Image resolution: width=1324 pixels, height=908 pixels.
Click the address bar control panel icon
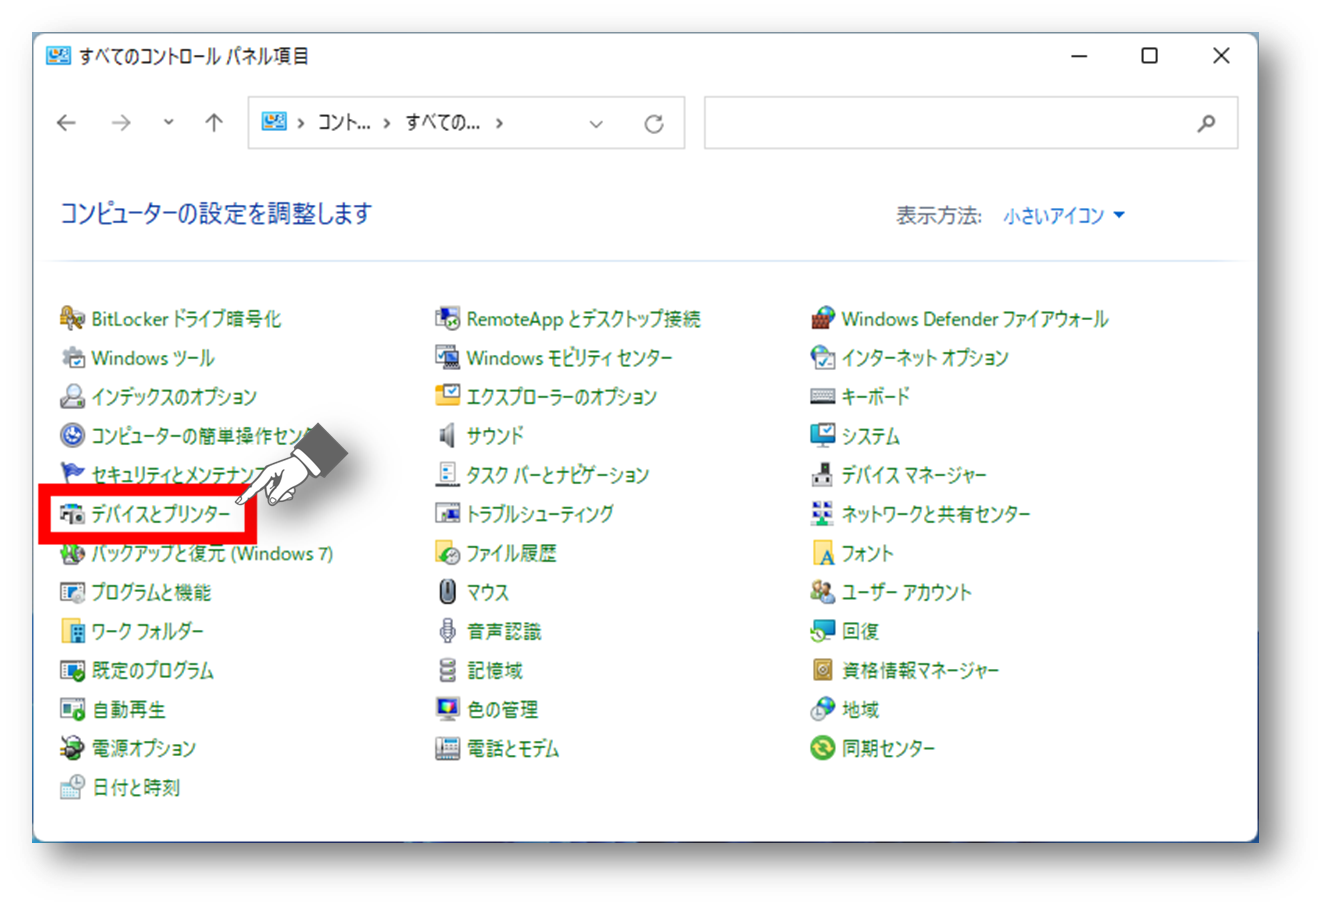[x=274, y=122]
